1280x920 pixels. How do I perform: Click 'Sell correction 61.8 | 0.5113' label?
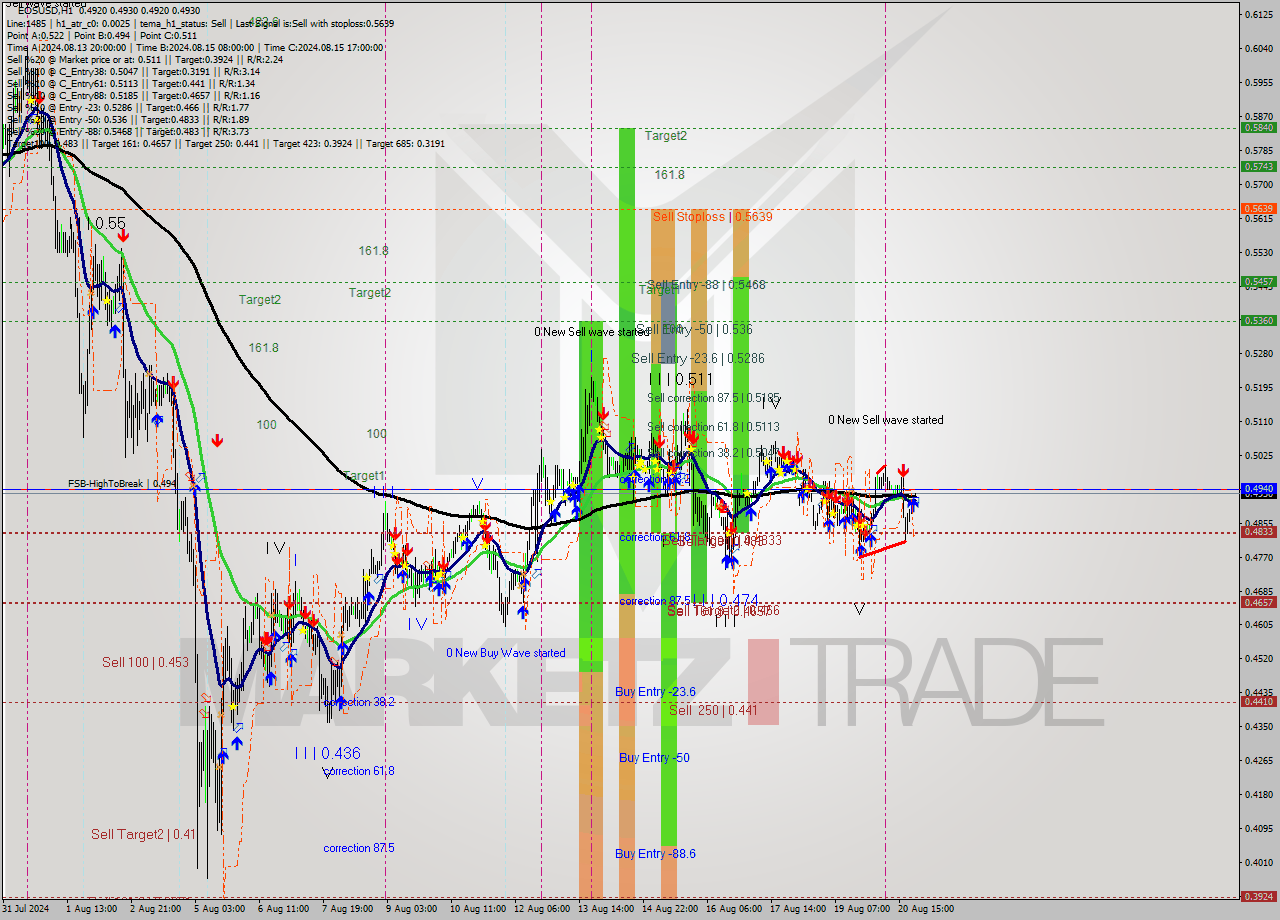pyautogui.click(x=713, y=426)
